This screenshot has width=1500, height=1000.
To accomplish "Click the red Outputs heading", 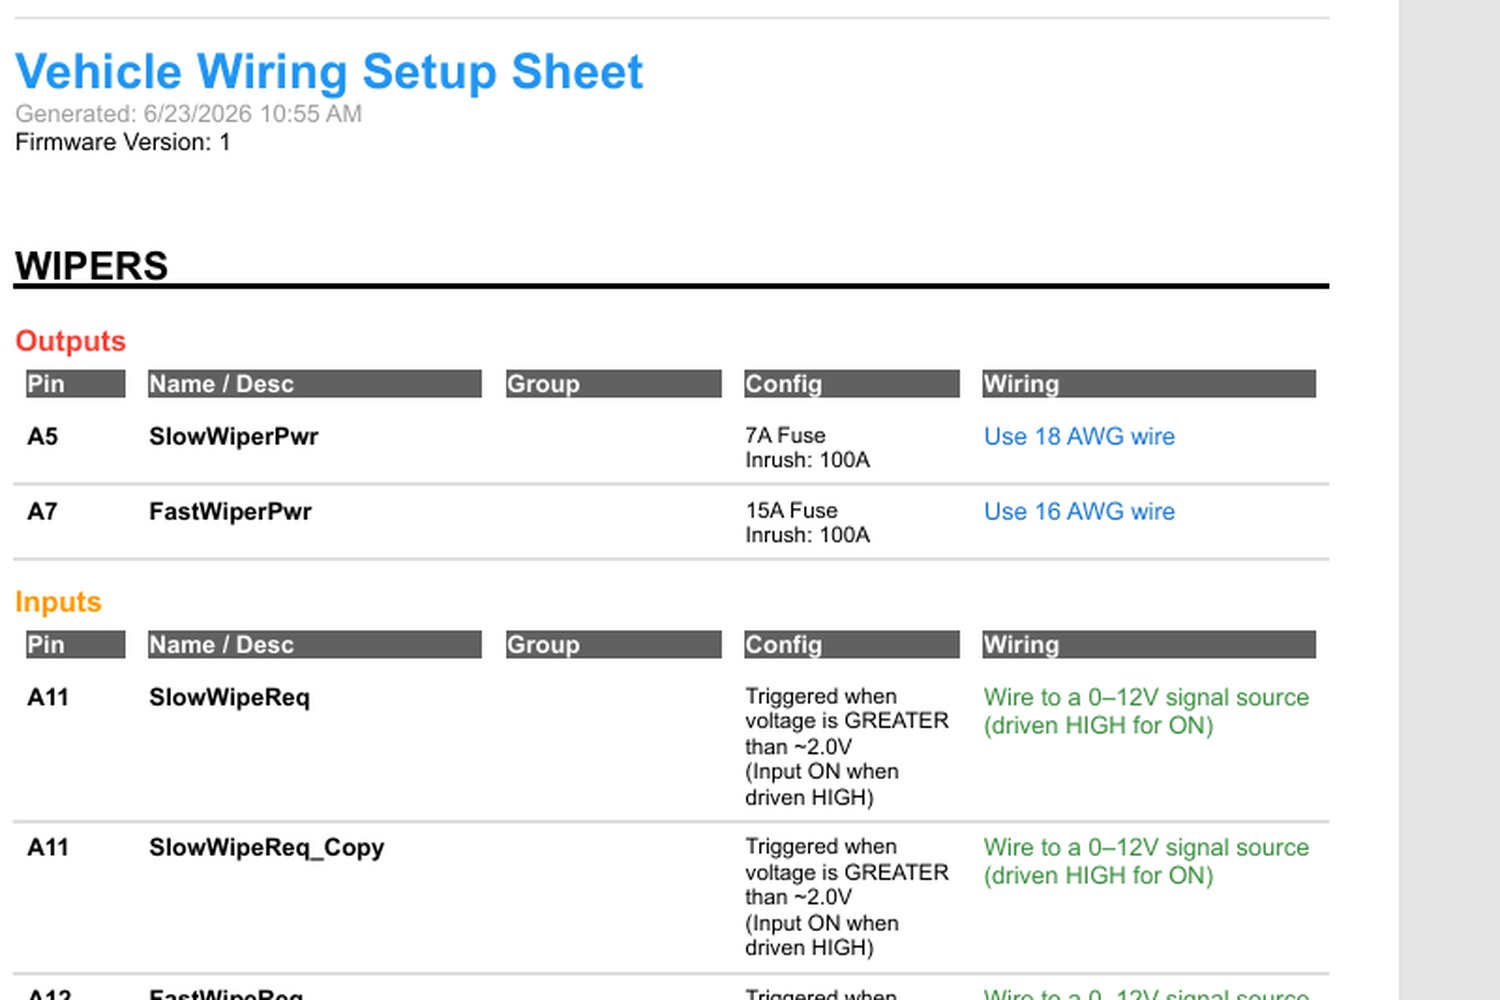I will [70, 341].
